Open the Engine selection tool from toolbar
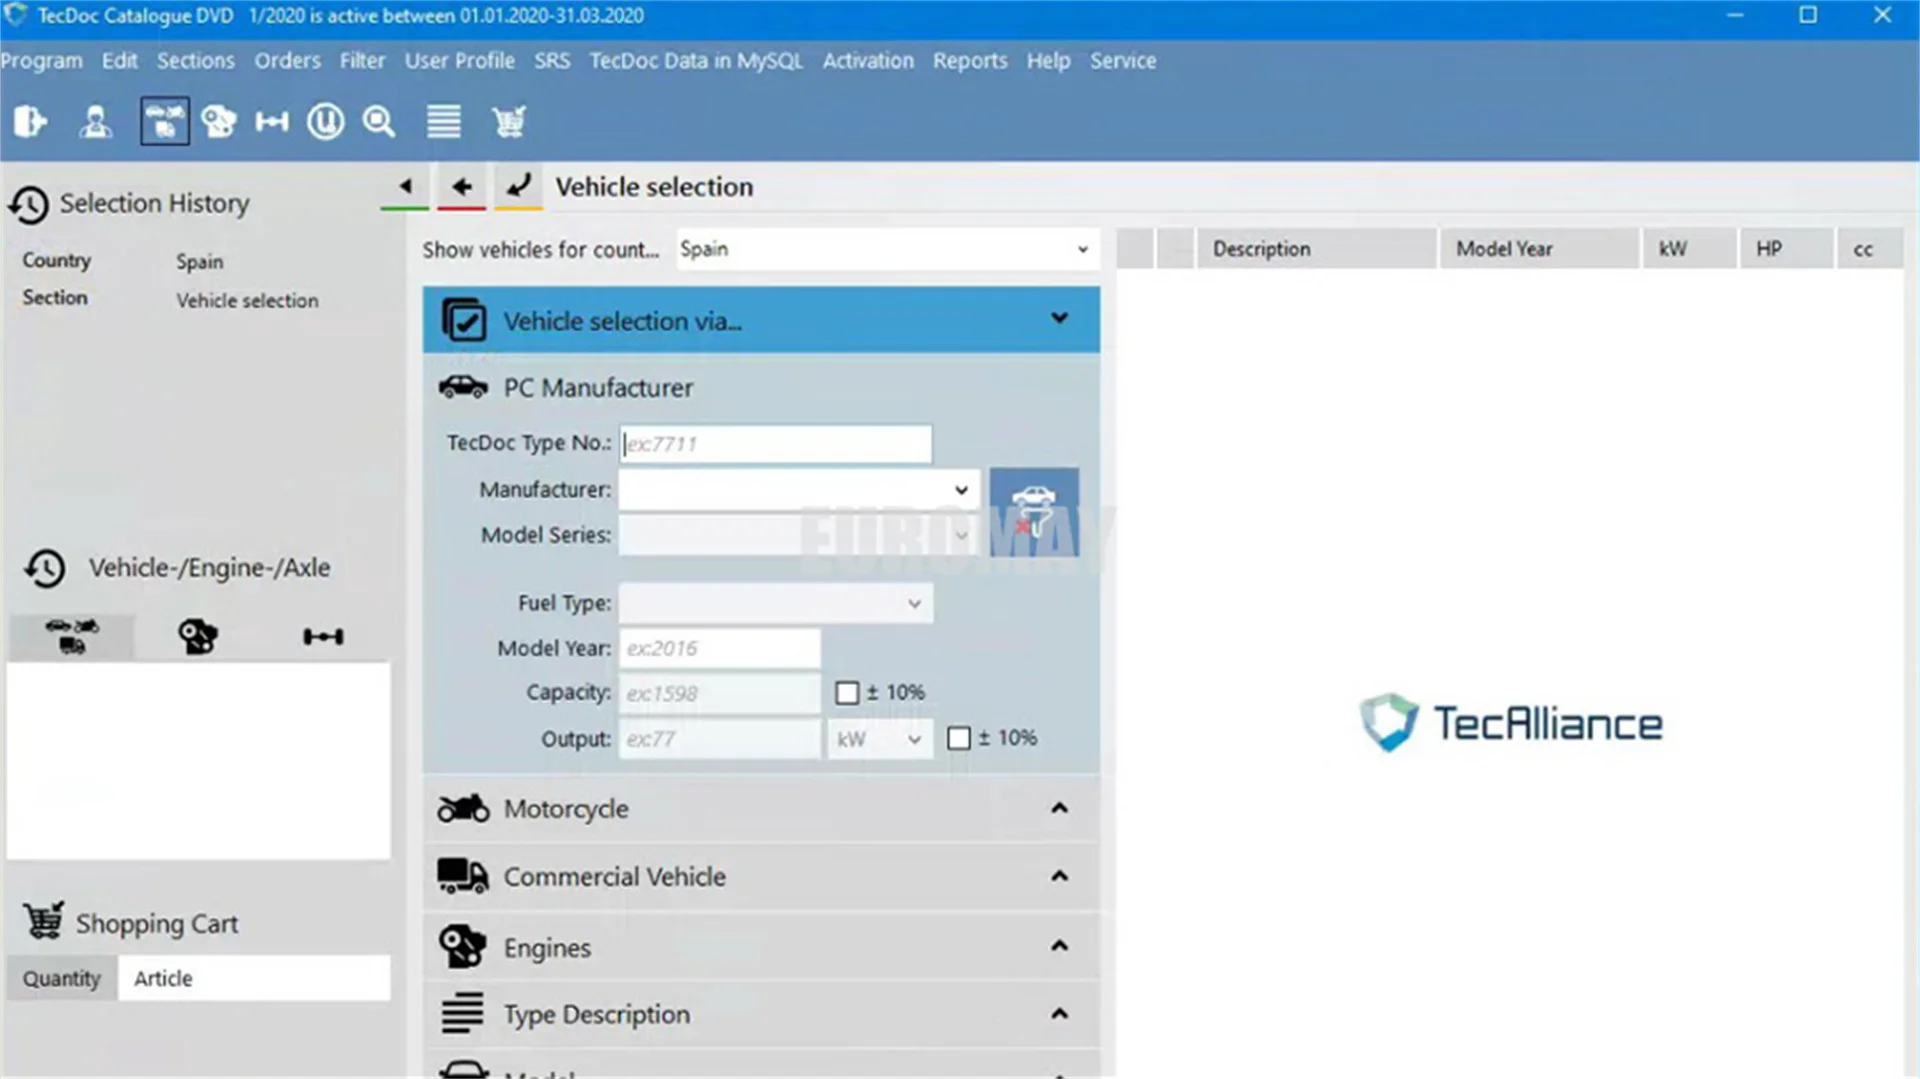Screen dimensions: 1920x1079 219,120
